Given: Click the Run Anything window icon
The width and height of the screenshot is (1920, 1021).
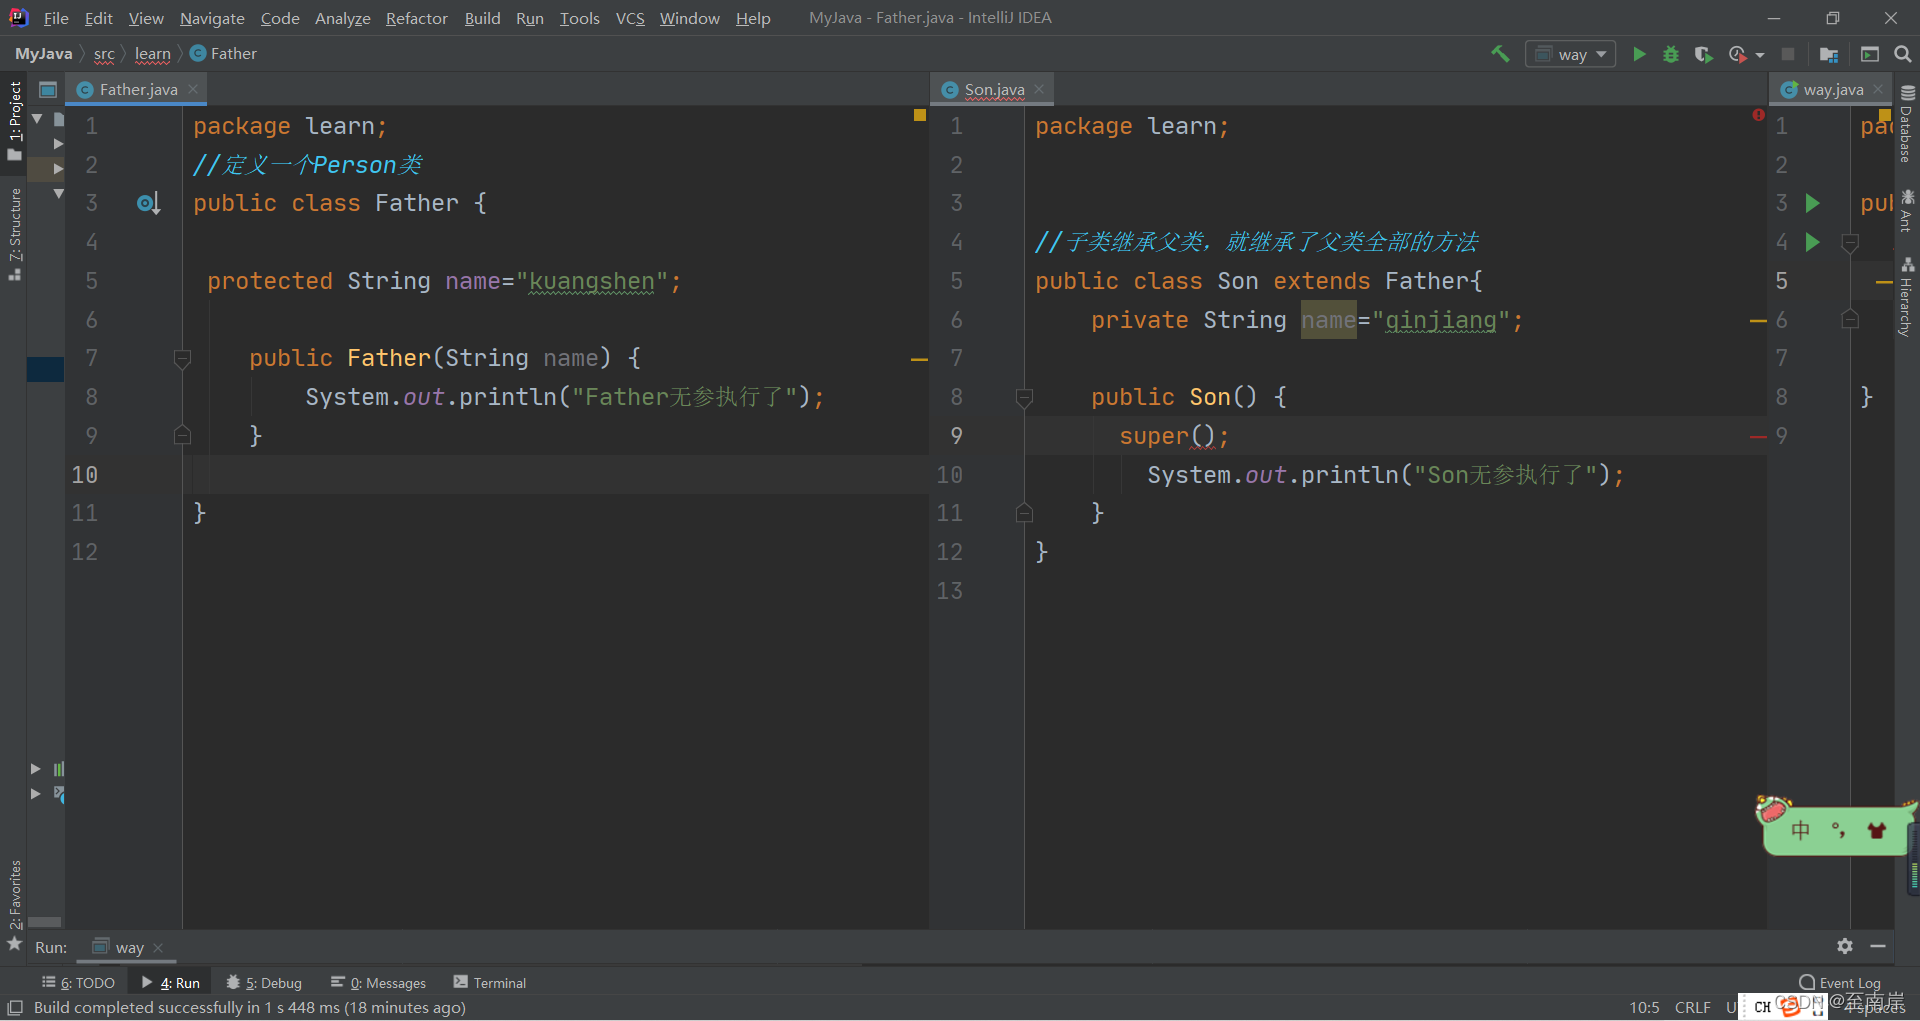Looking at the screenshot, I should coord(1870,54).
